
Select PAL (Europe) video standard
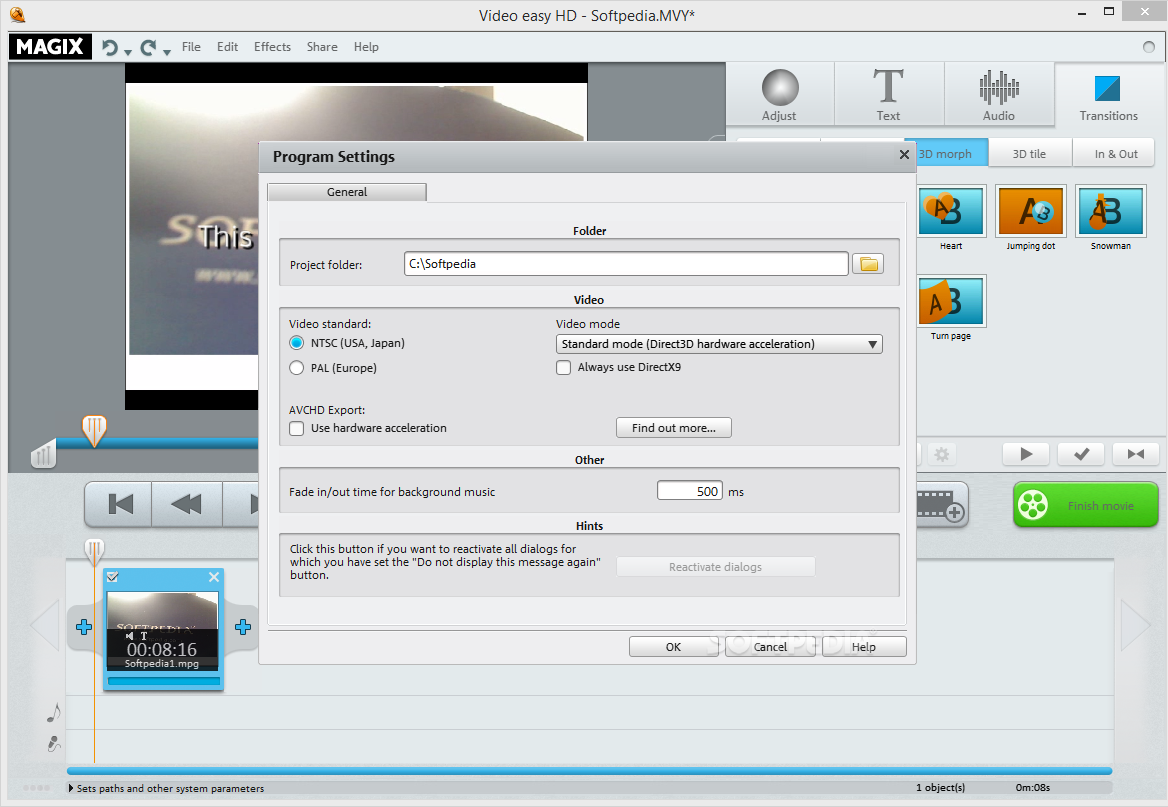click(x=296, y=367)
